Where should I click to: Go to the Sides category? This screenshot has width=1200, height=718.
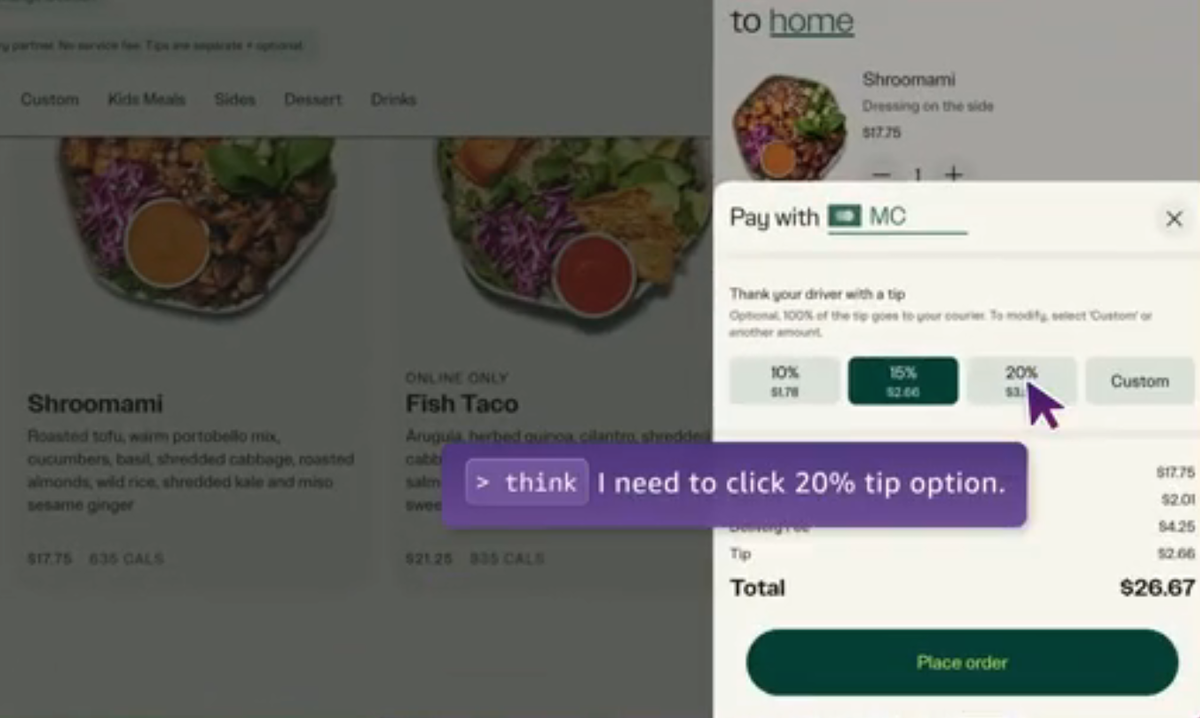pos(234,99)
